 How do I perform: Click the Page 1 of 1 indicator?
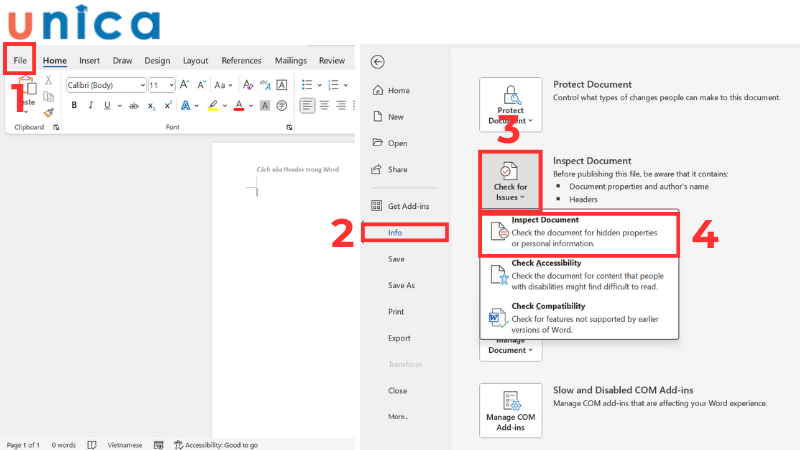[23, 445]
